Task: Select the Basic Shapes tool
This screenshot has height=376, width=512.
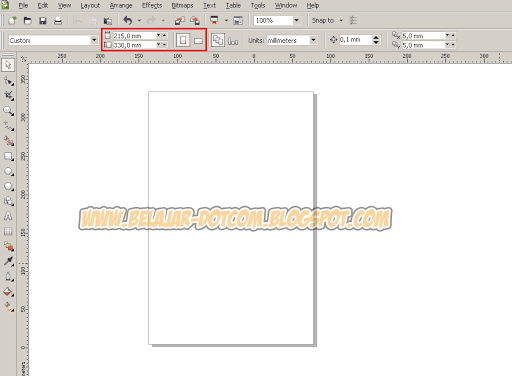Action: (8, 201)
